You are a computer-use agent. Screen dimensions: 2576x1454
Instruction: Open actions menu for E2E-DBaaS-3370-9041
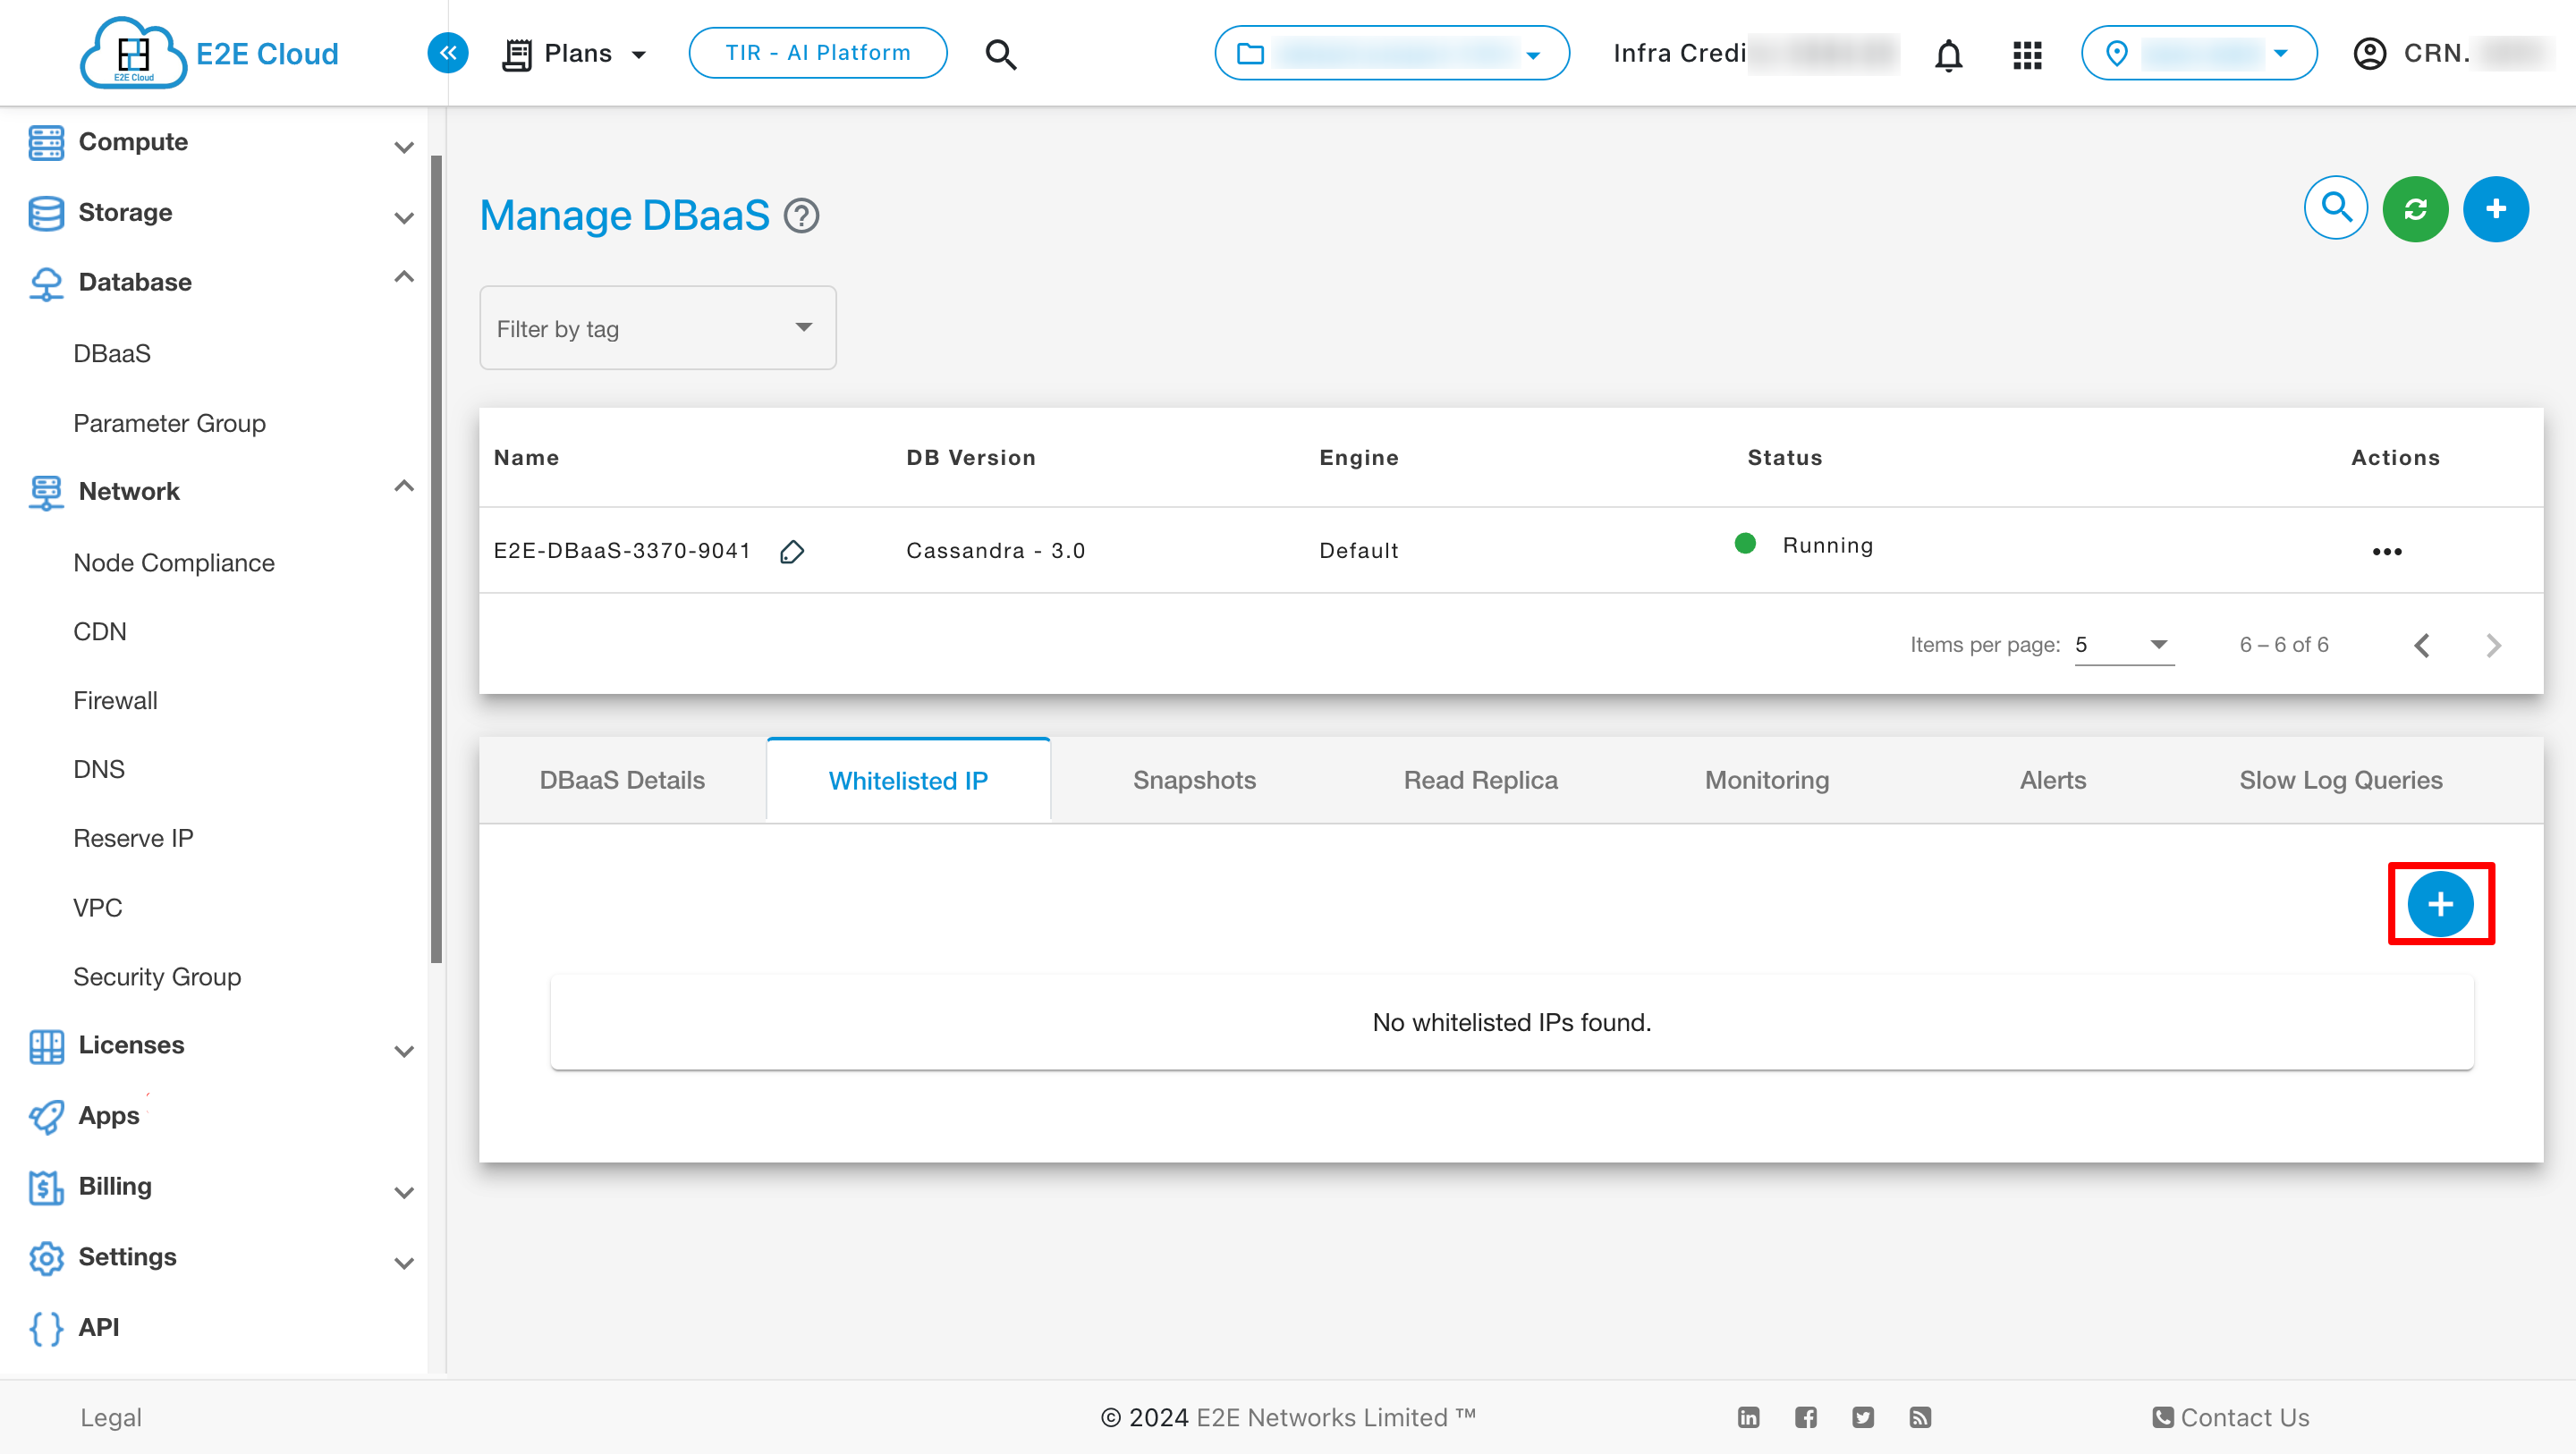tap(2387, 551)
